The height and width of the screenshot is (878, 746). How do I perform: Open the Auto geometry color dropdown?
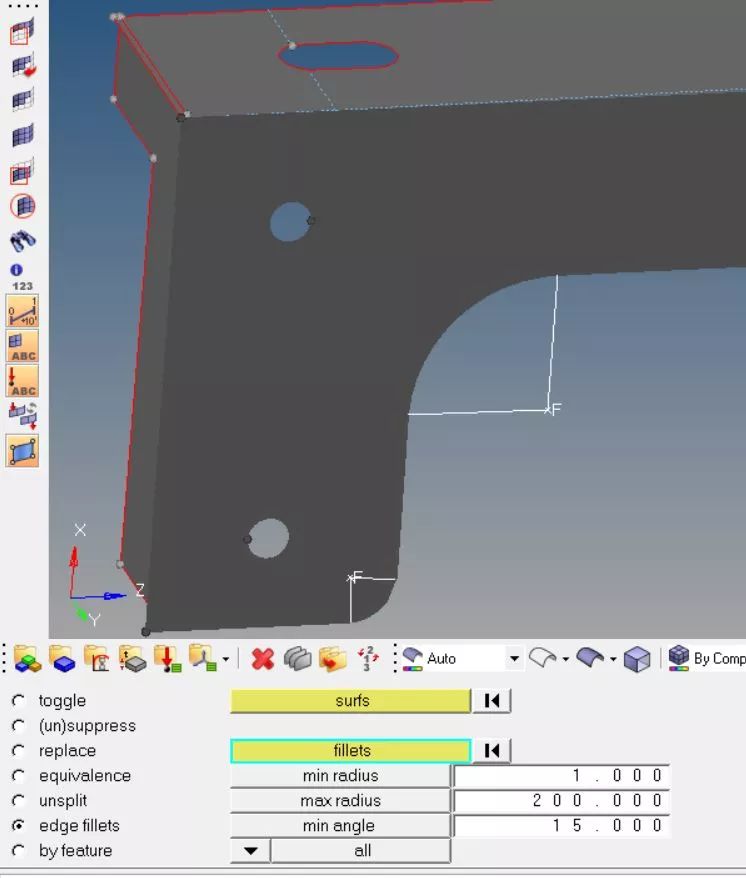click(513, 659)
